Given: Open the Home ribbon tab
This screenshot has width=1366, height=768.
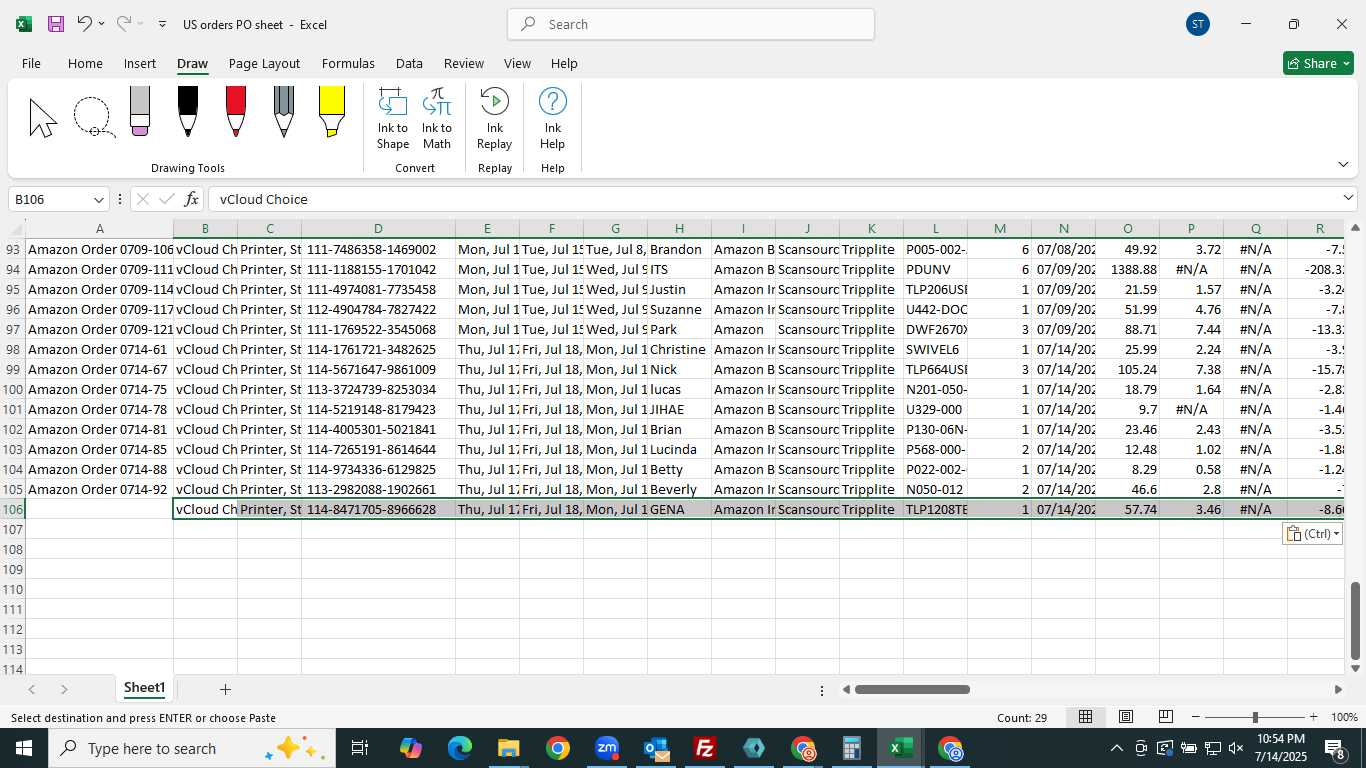Looking at the screenshot, I should pos(85,63).
